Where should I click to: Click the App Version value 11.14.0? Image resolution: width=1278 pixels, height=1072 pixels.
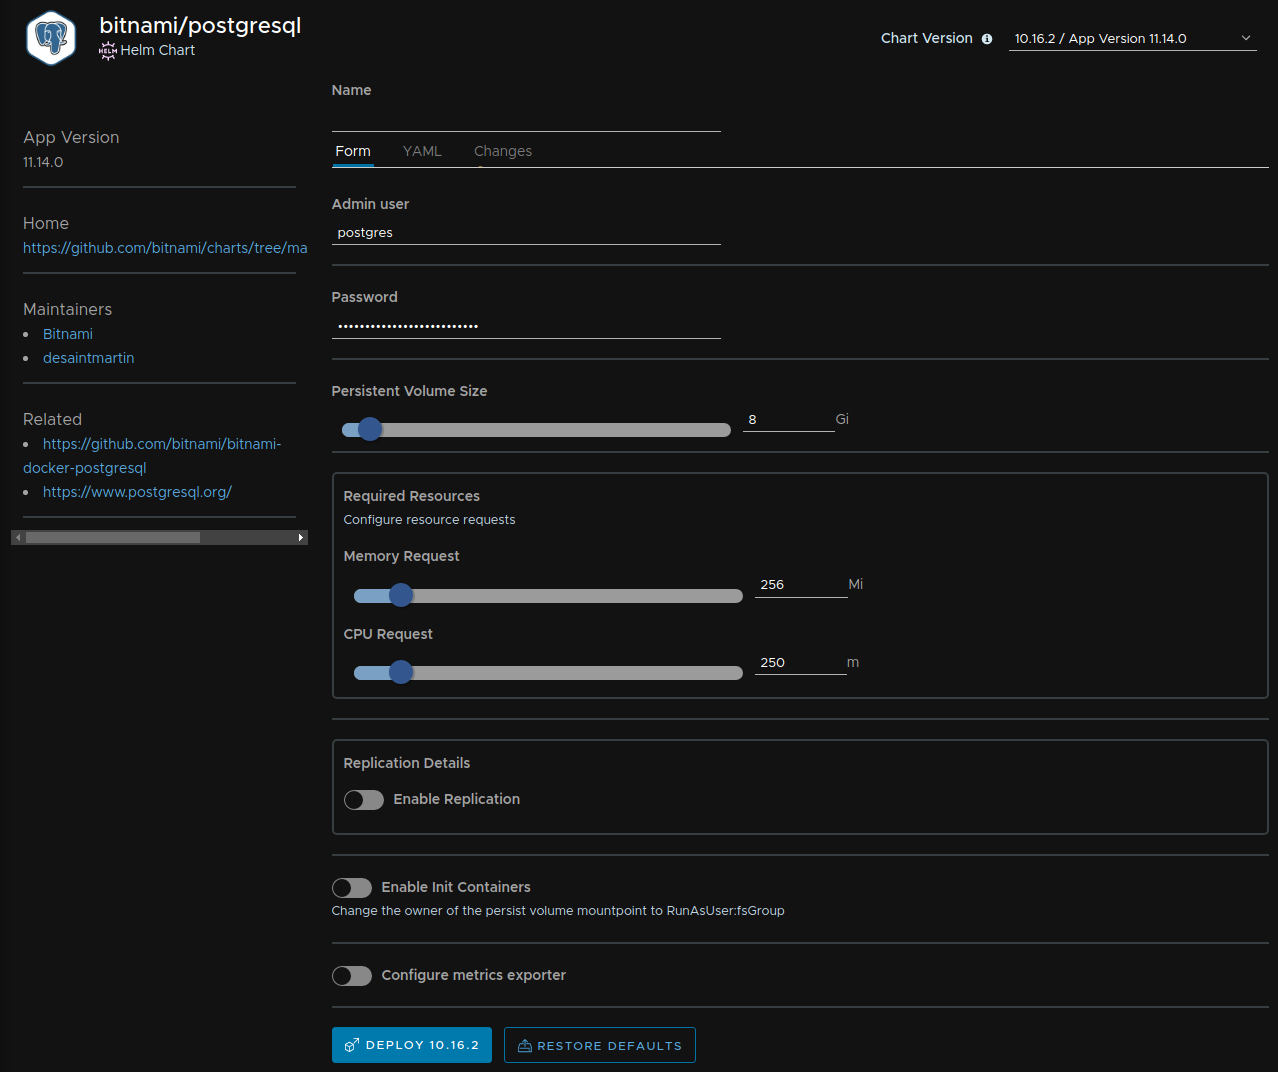(43, 162)
